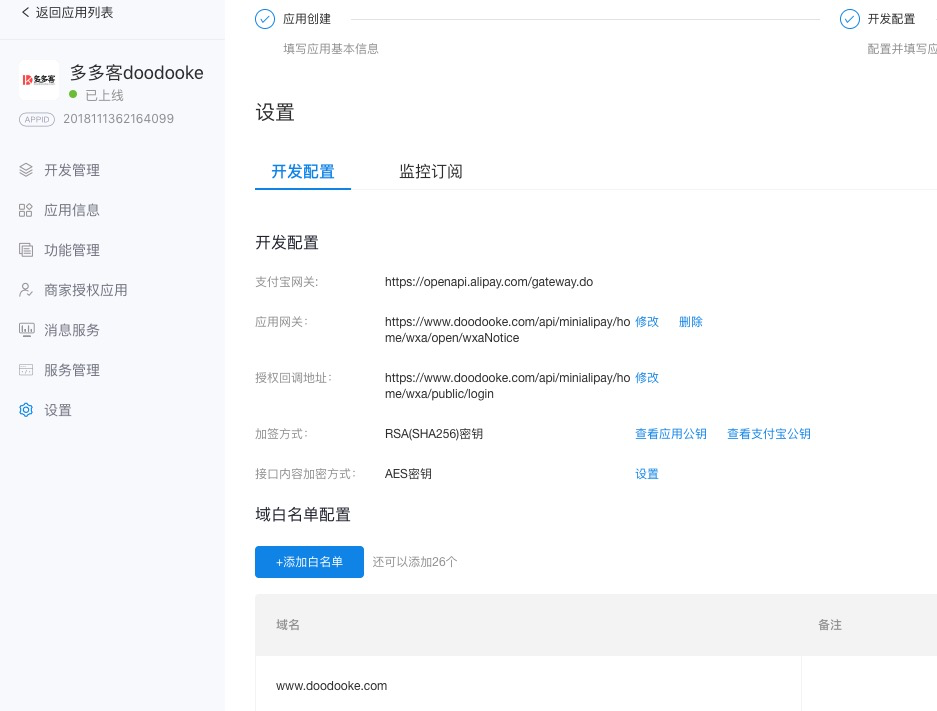The height and width of the screenshot is (711, 937).
Task: Click the 填写应用基本信息 step description
Action: pos(330,49)
